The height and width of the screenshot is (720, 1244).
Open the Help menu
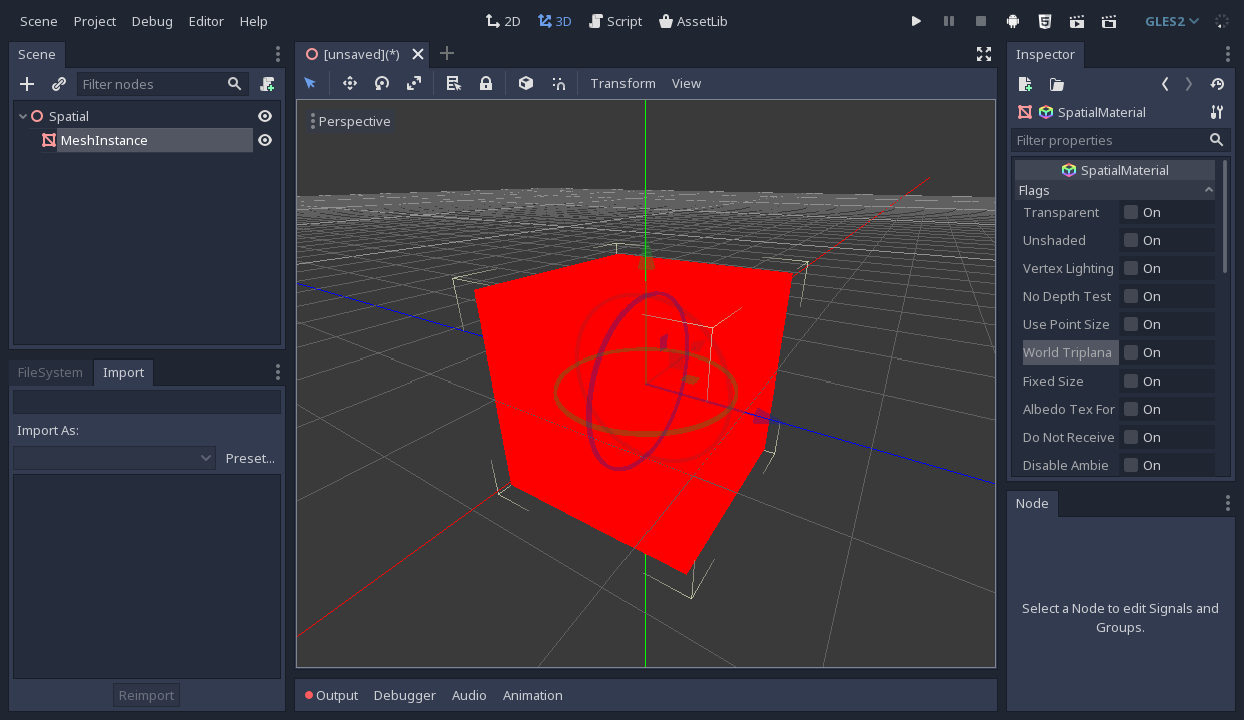pyautogui.click(x=254, y=21)
